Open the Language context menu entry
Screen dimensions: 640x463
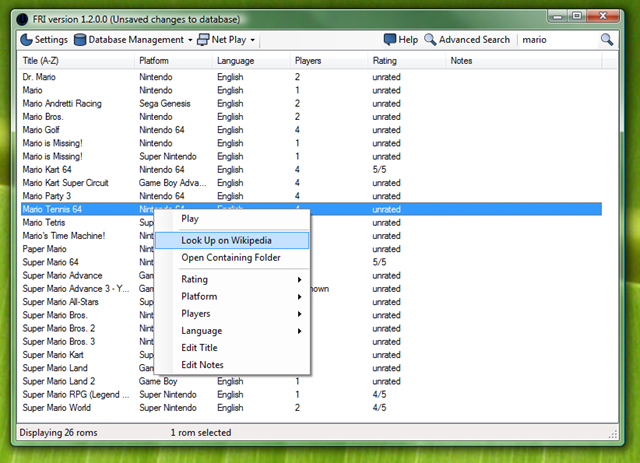pos(232,331)
